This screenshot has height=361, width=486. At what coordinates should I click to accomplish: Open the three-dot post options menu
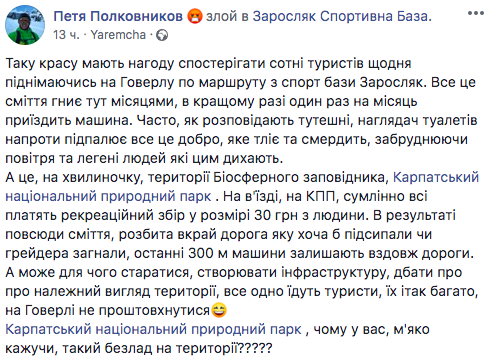point(476,13)
